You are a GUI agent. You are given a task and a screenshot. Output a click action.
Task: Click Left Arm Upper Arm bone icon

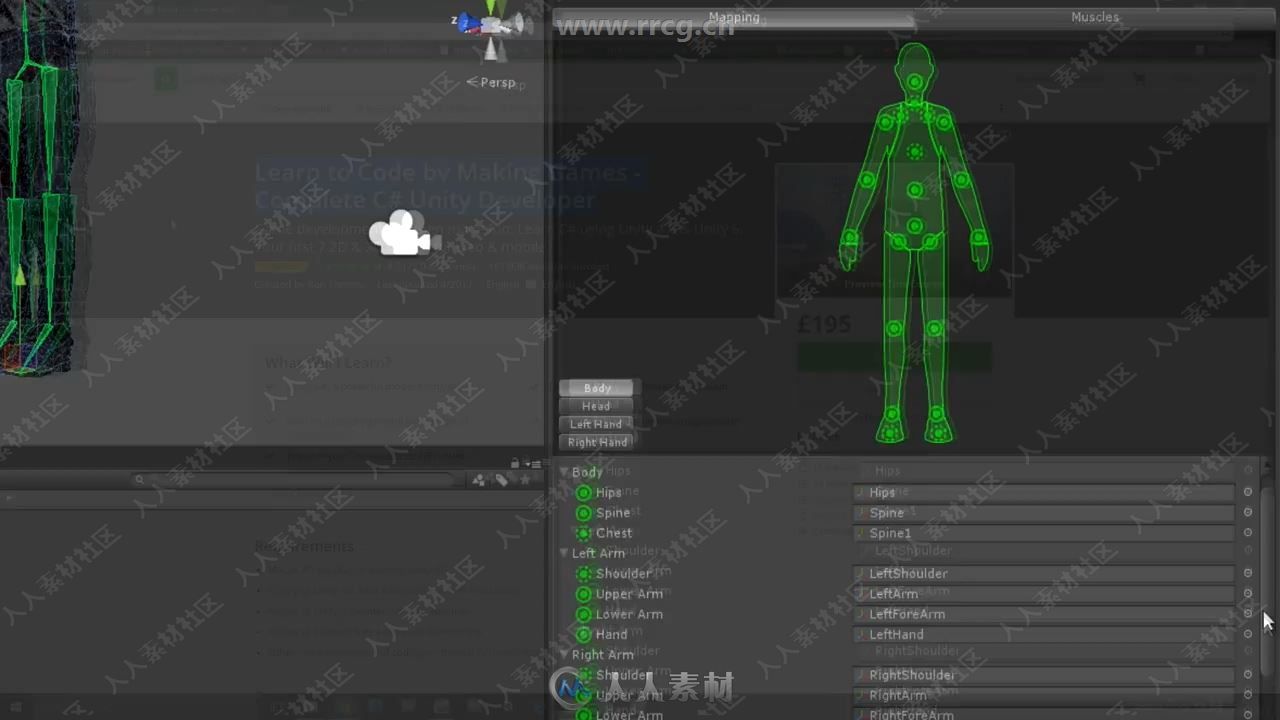(x=584, y=594)
